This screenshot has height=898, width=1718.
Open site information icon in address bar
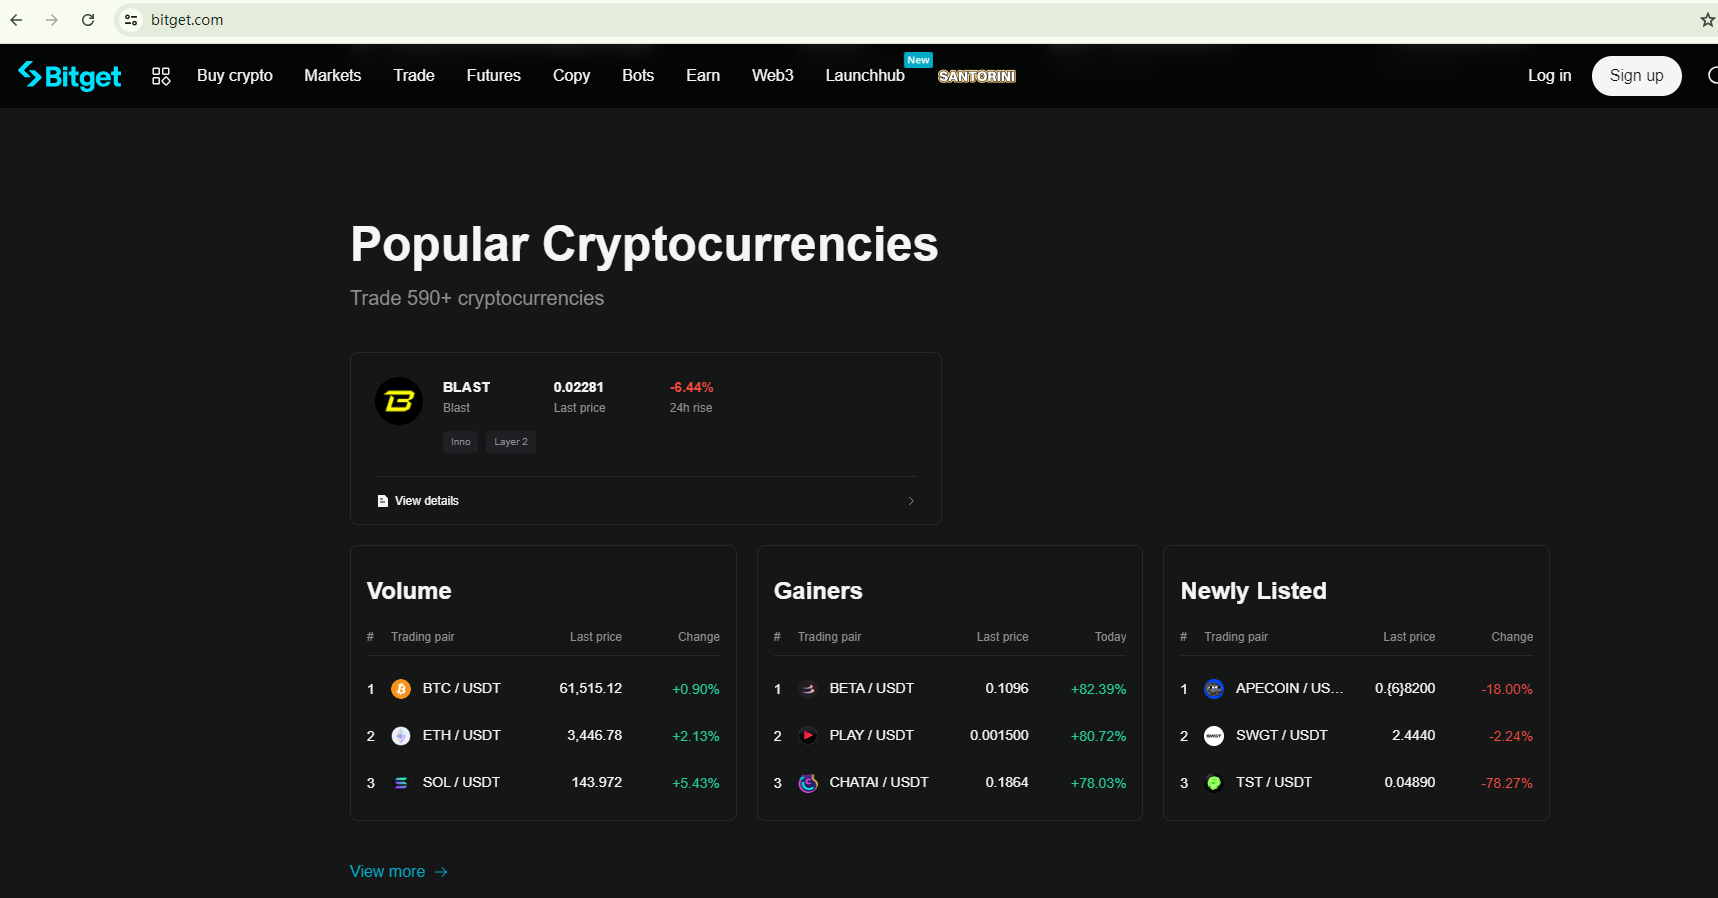point(131,20)
